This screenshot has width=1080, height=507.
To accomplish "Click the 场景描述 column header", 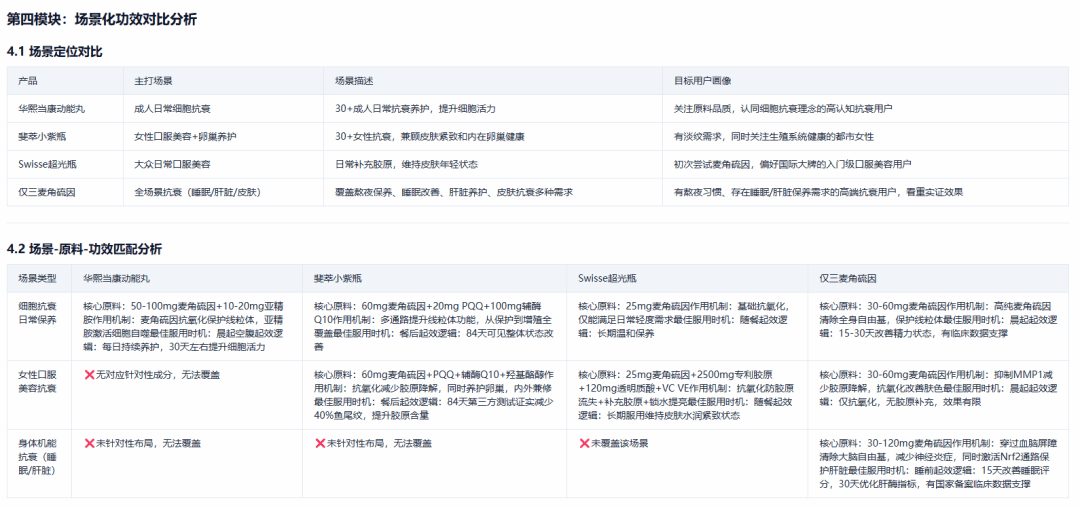I will click(x=354, y=81).
